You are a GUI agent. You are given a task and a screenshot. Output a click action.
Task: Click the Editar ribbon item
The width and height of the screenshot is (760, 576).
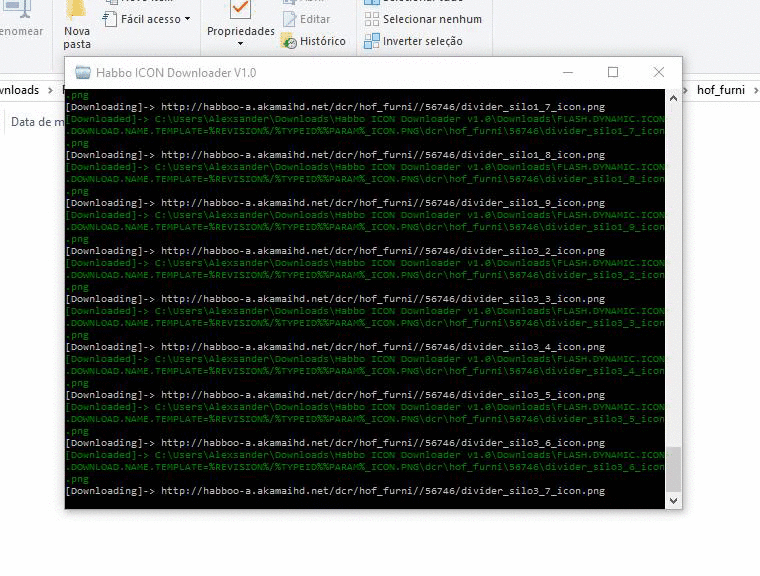pos(306,19)
